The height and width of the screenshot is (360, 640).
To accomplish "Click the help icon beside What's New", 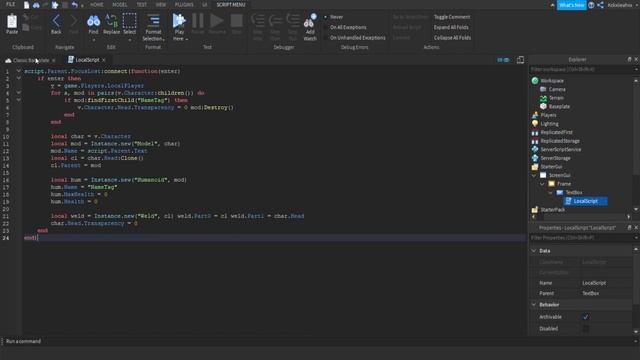I will [591, 5].
